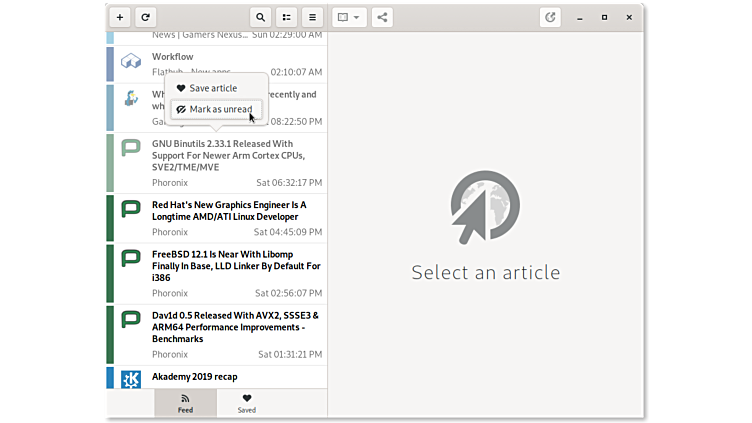Viewport: 752px width, 423px height.
Task: Open search with the magnifier icon
Action: [x=261, y=17]
